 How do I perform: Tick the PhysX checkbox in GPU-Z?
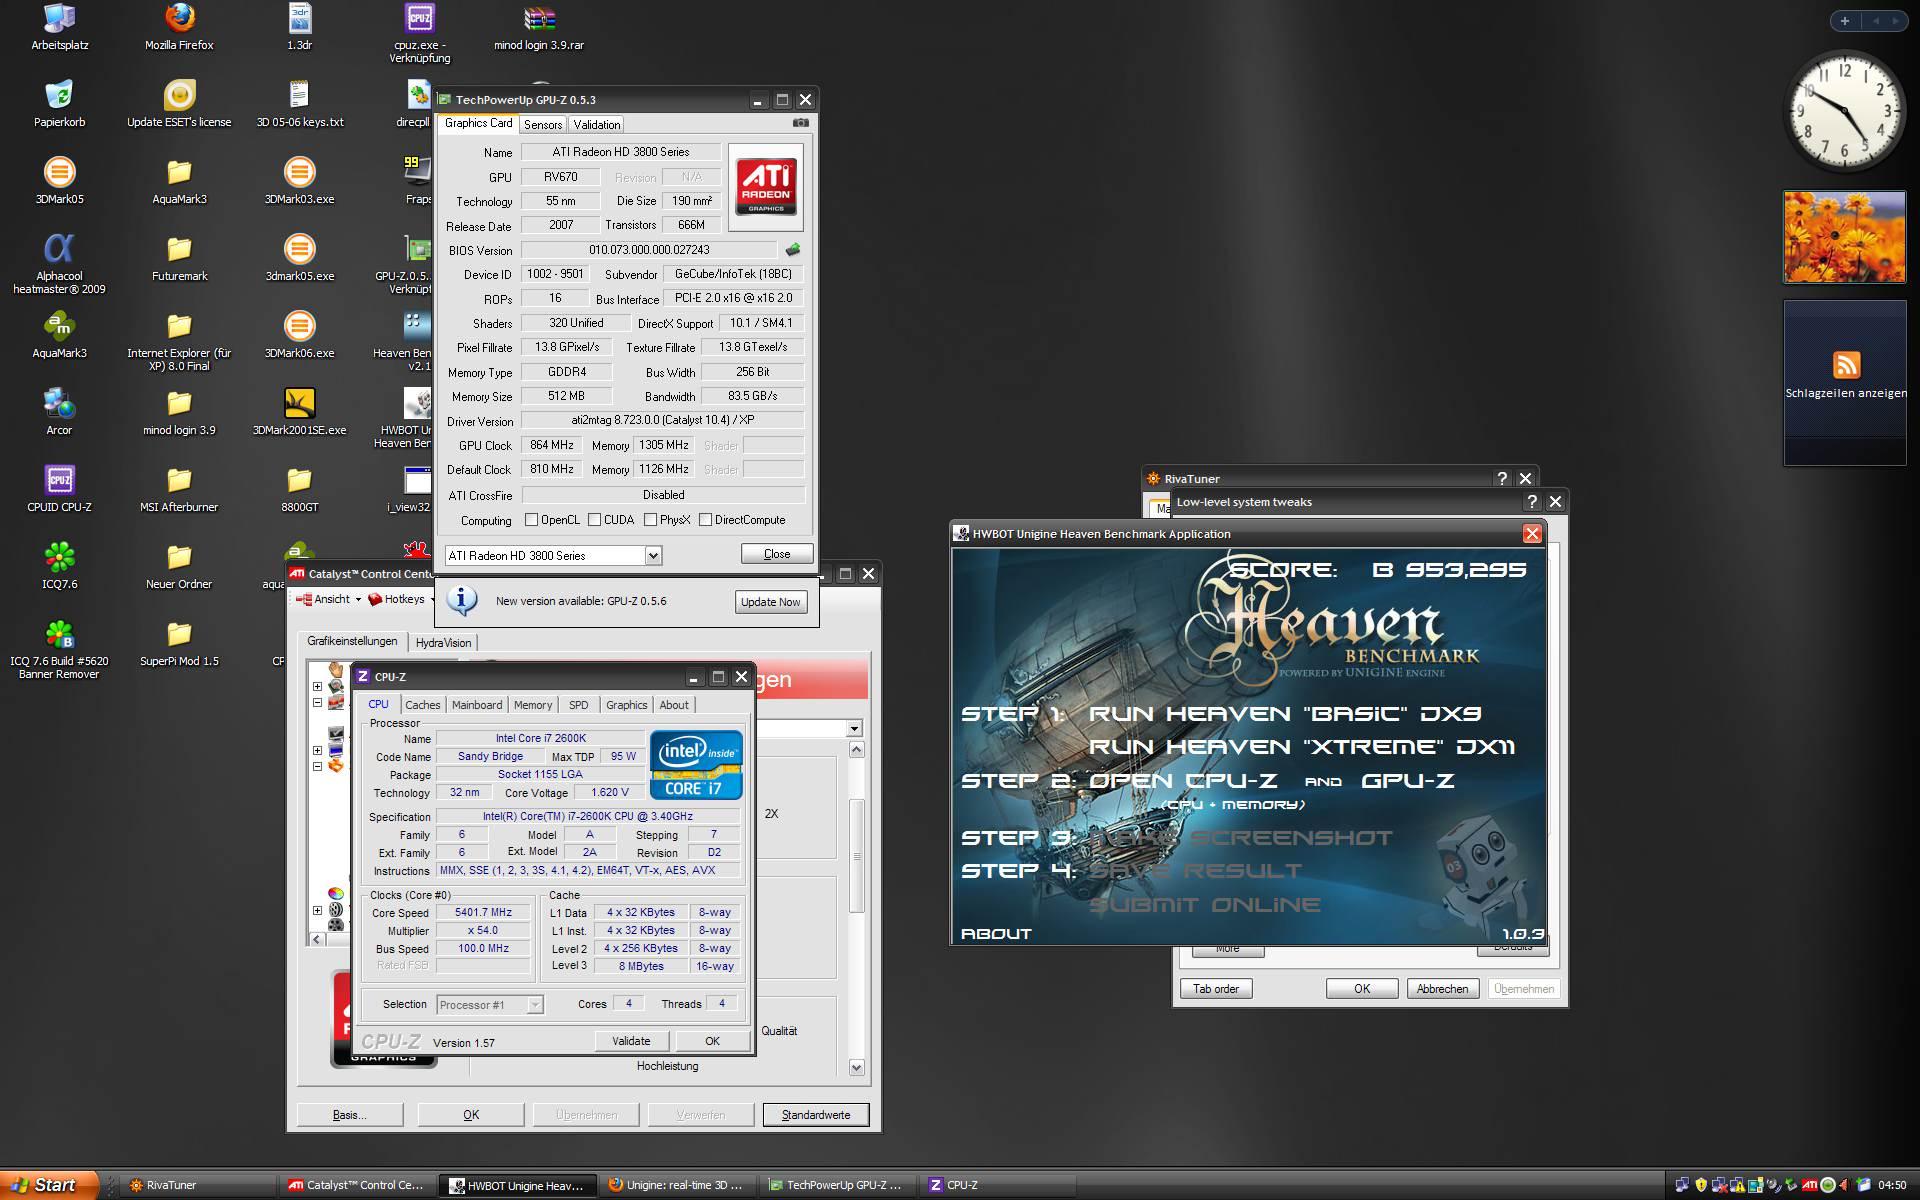[651, 520]
